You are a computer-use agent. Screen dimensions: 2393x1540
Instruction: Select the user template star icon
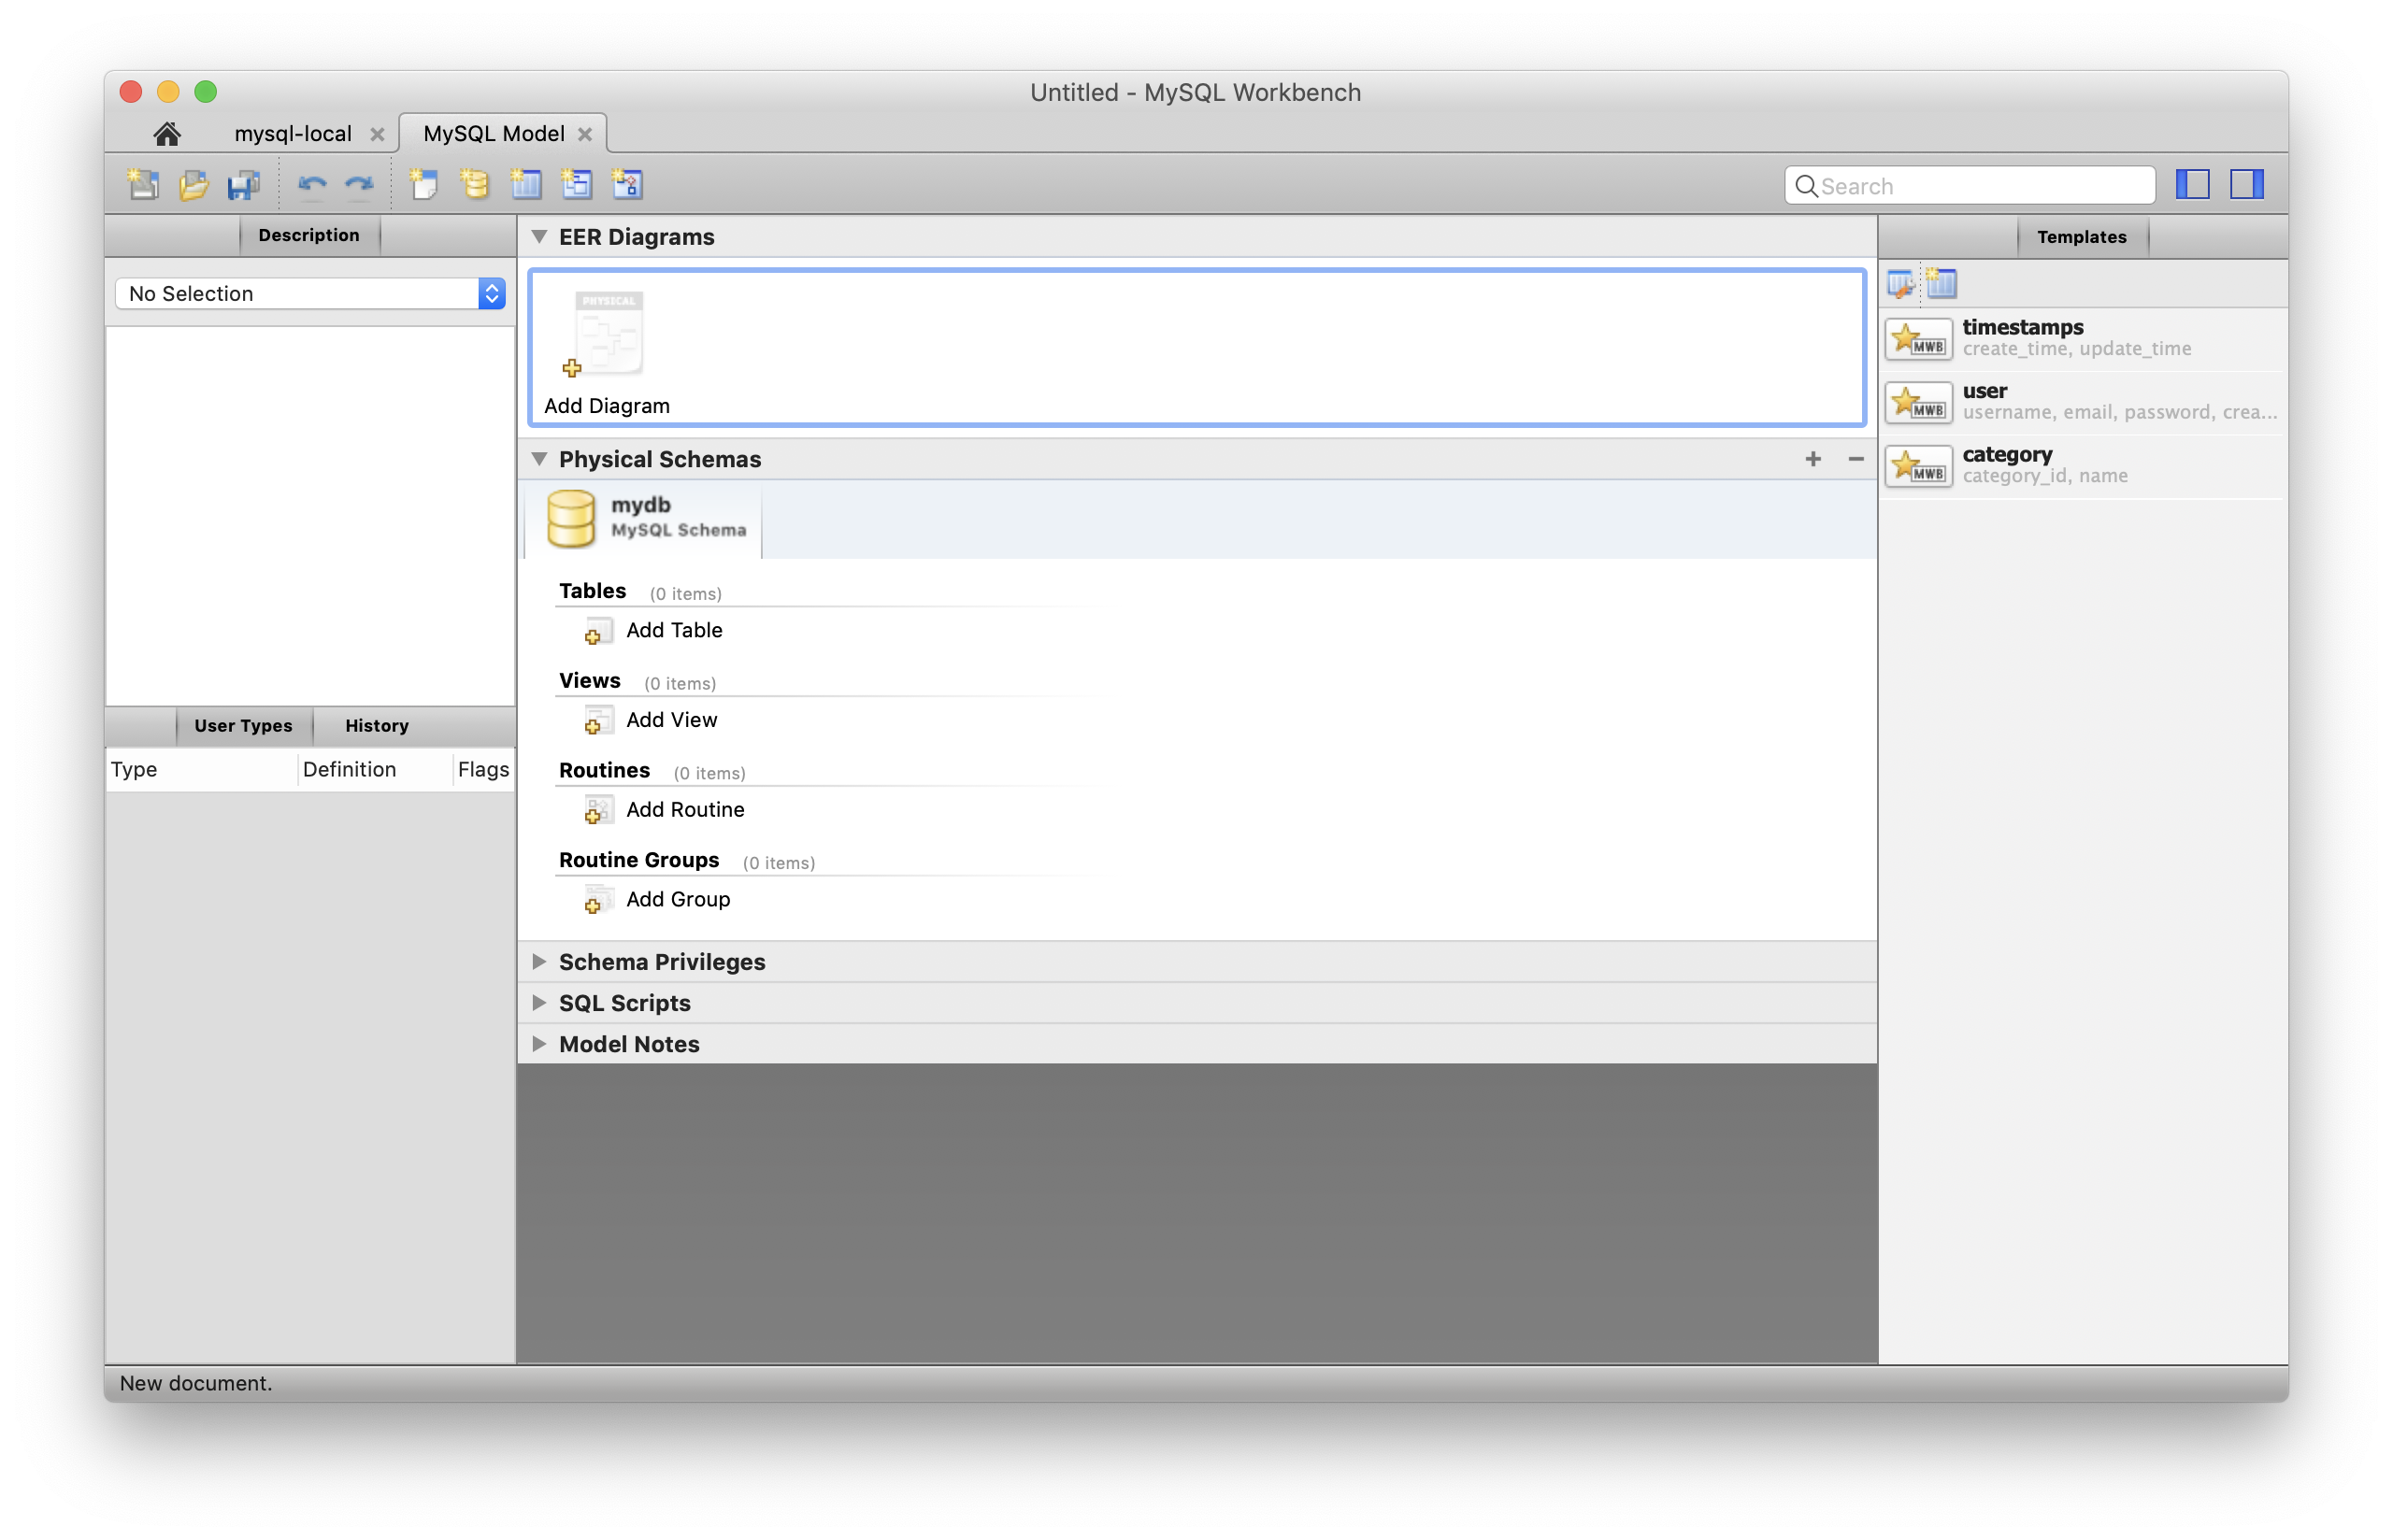tap(1918, 402)
